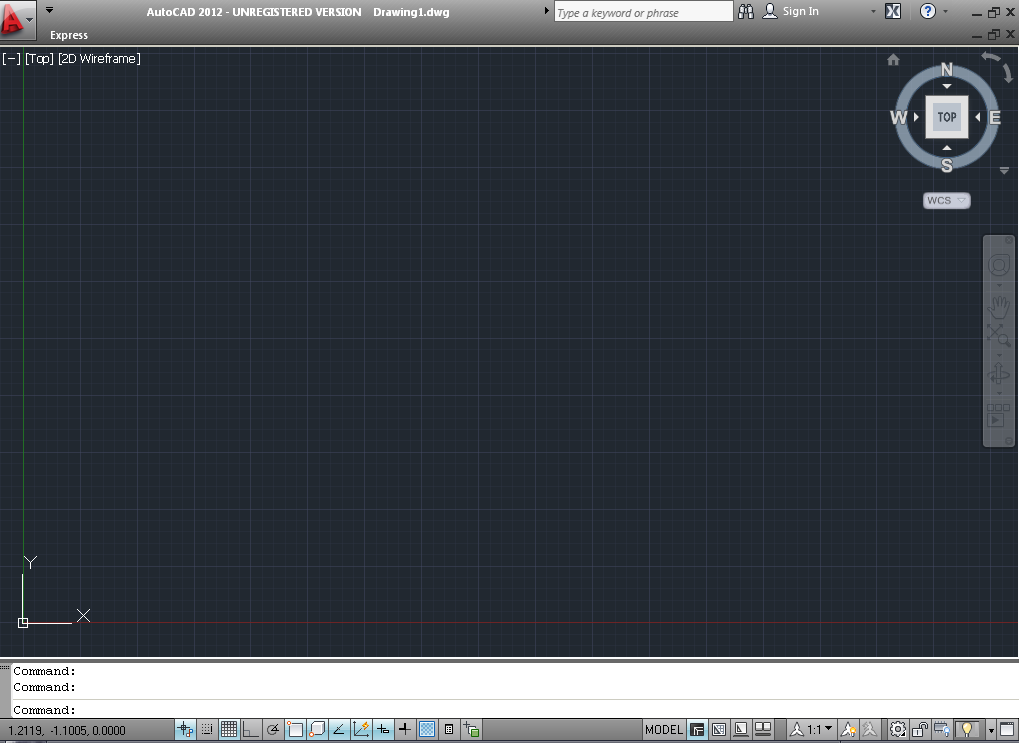The height and width of the screenshot is (743, 1019).
Task: Toggle Dynamic UCS in status bar
Action: (361, 729)
